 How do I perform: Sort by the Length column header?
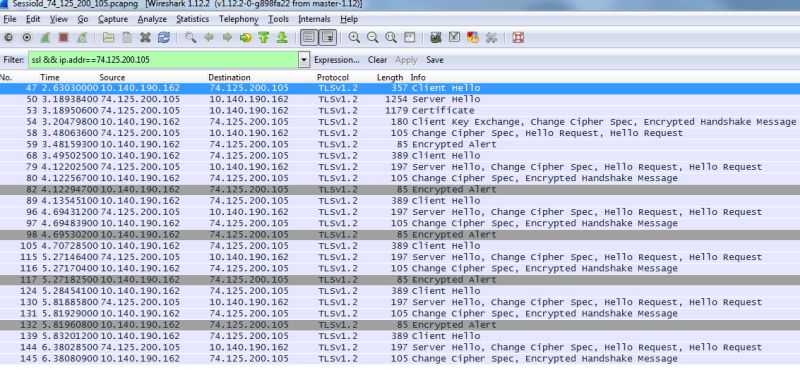coord(390,78)
